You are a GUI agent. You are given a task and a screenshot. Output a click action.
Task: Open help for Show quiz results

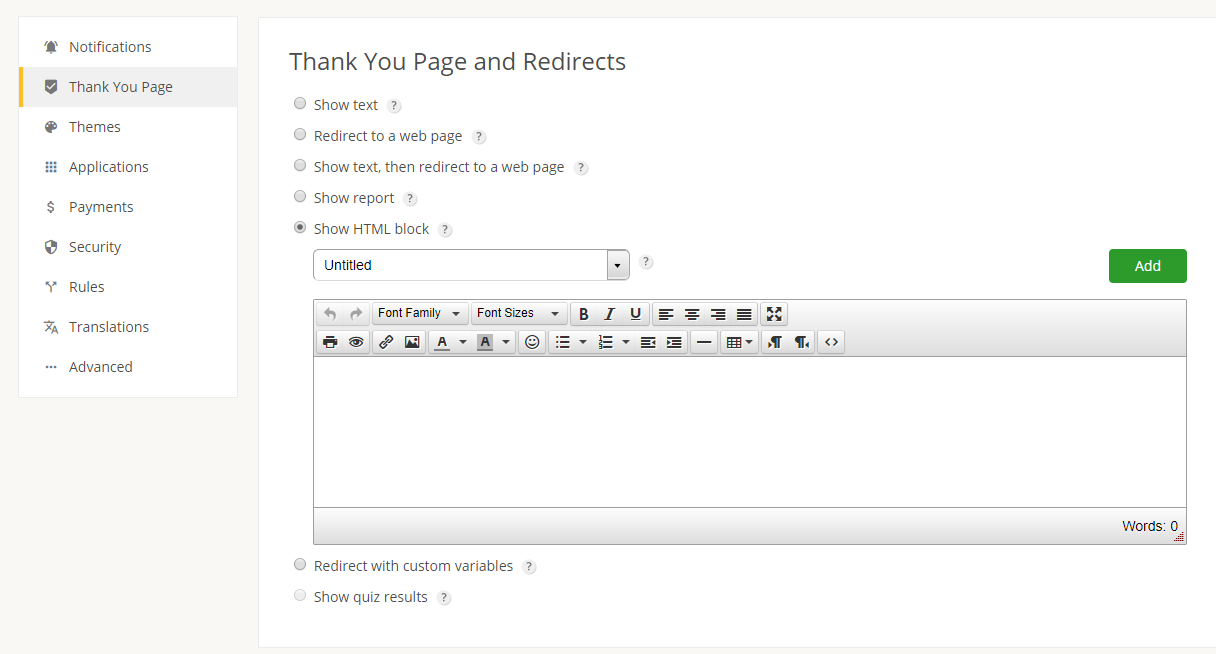(444, 598)
